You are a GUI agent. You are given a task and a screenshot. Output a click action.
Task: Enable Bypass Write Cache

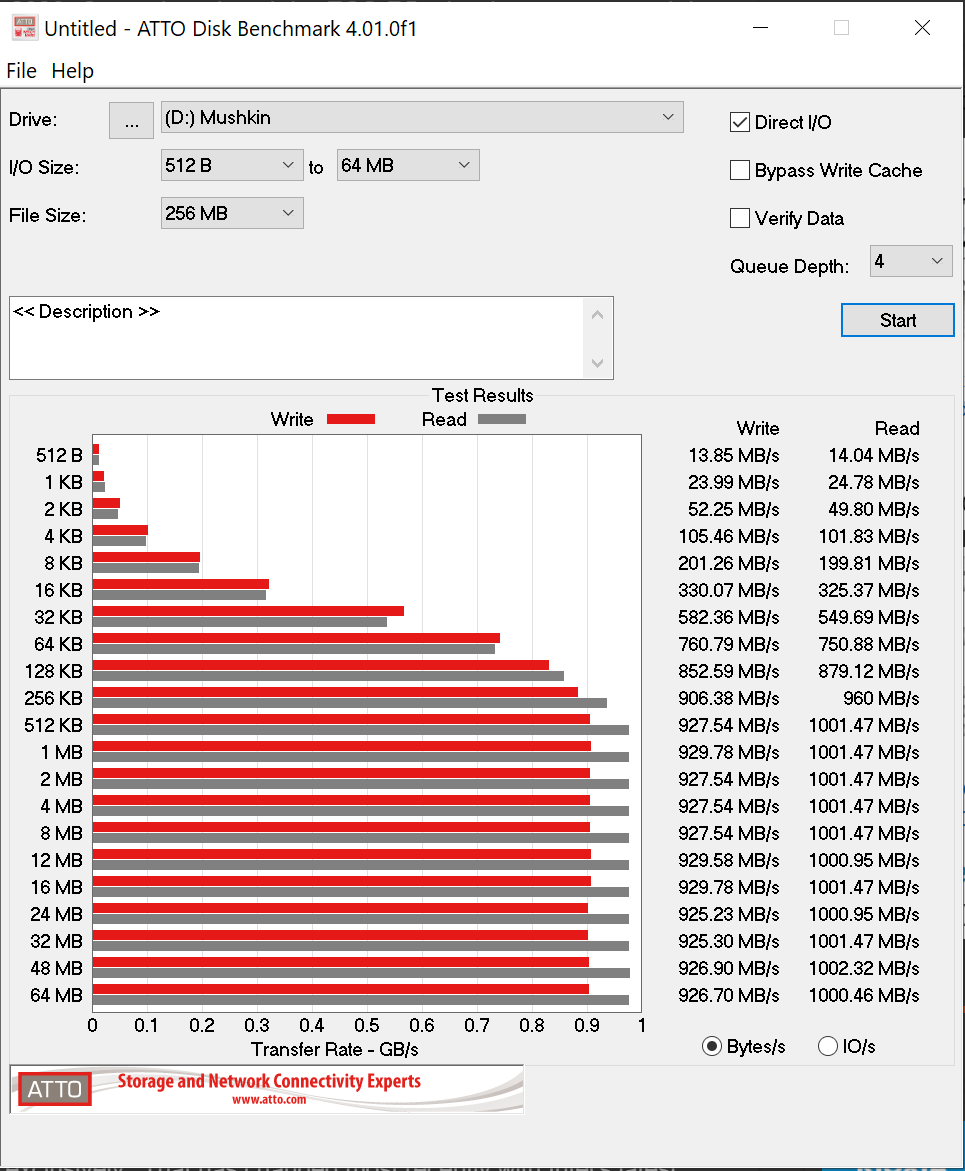740,171
